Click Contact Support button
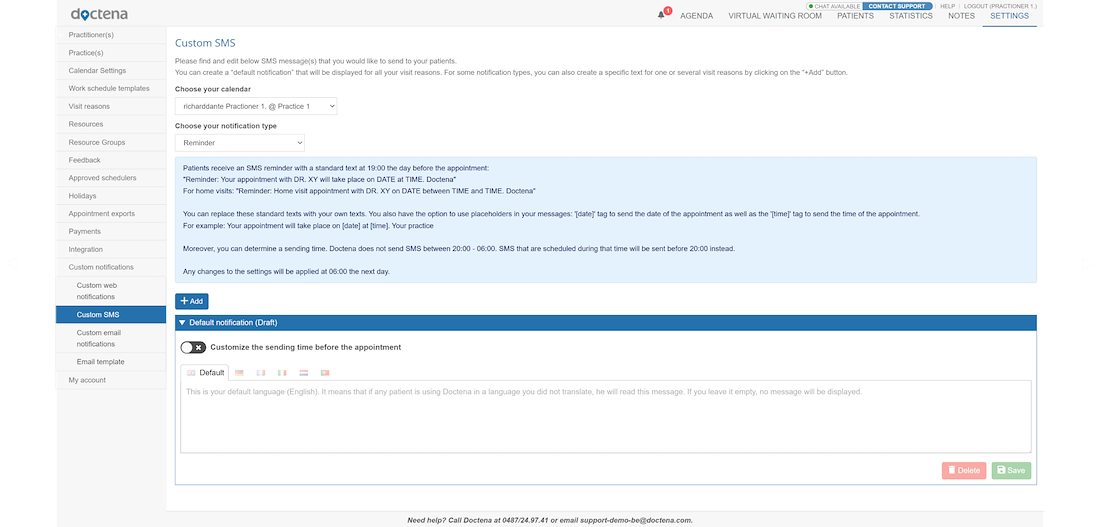 (x=897, y=6)
